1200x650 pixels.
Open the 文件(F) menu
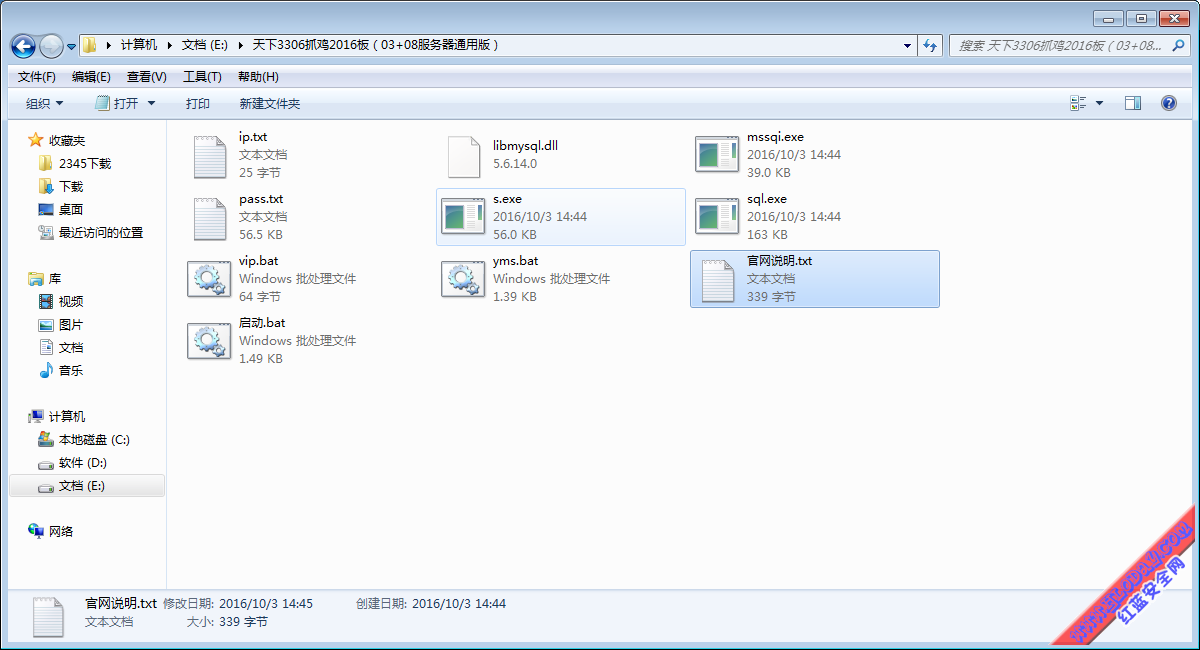(x=37, y=77)
